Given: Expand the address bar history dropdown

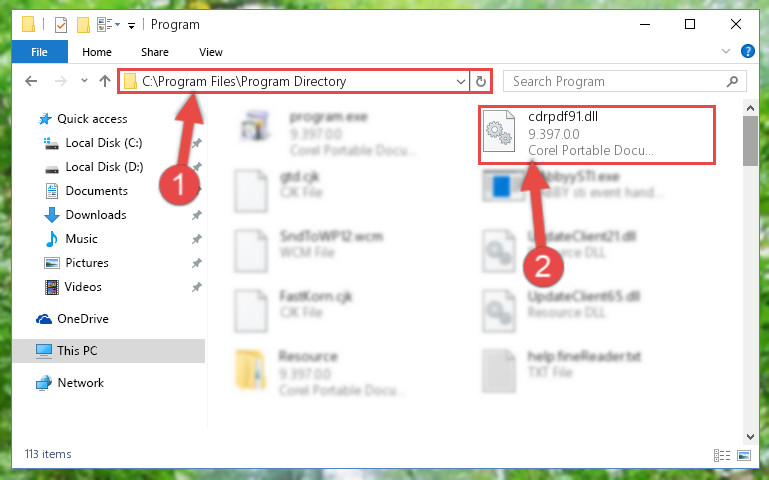Looking at the screenshot, I should pyautogui.click(x=461, y=81).
